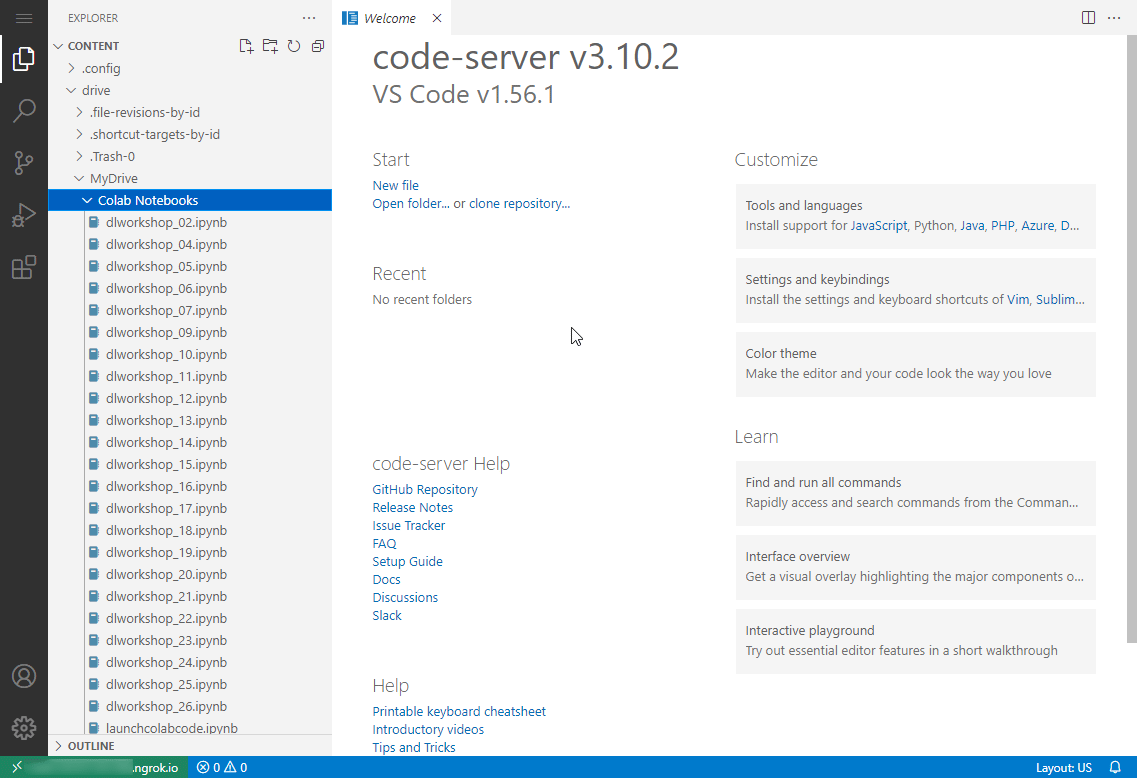Open the Source Control view
Viewport: 1137px width, 778px height.
(x=24, y=163)
